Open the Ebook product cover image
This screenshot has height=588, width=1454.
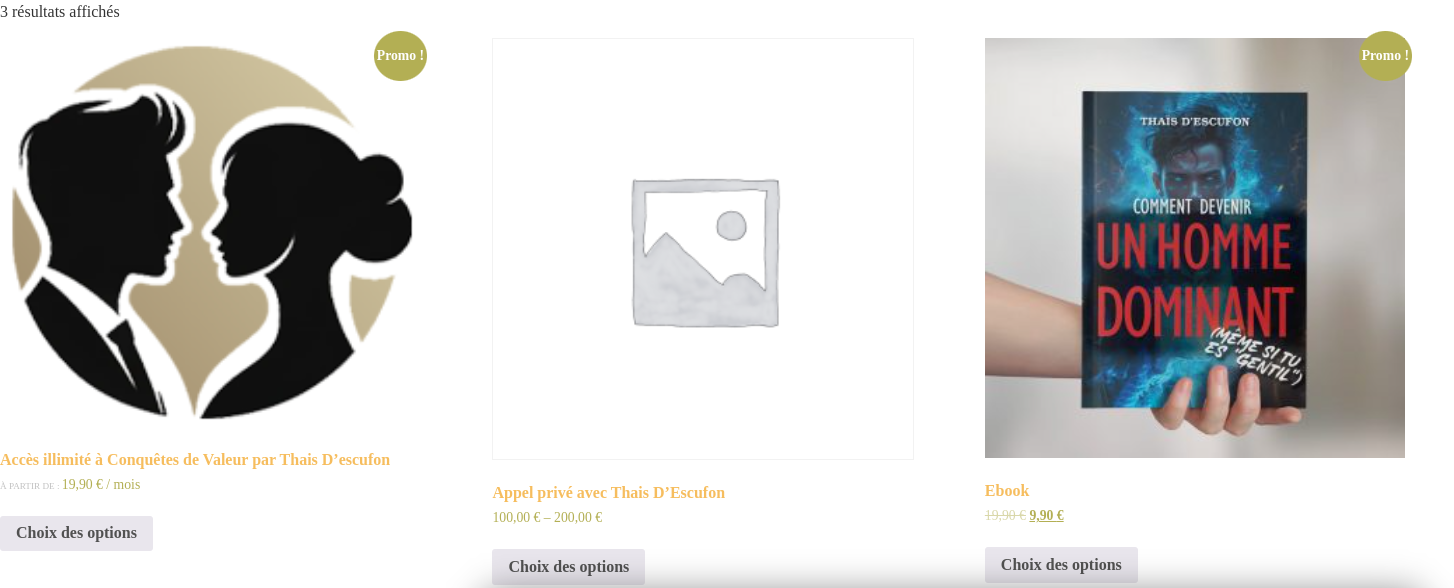1195,248
